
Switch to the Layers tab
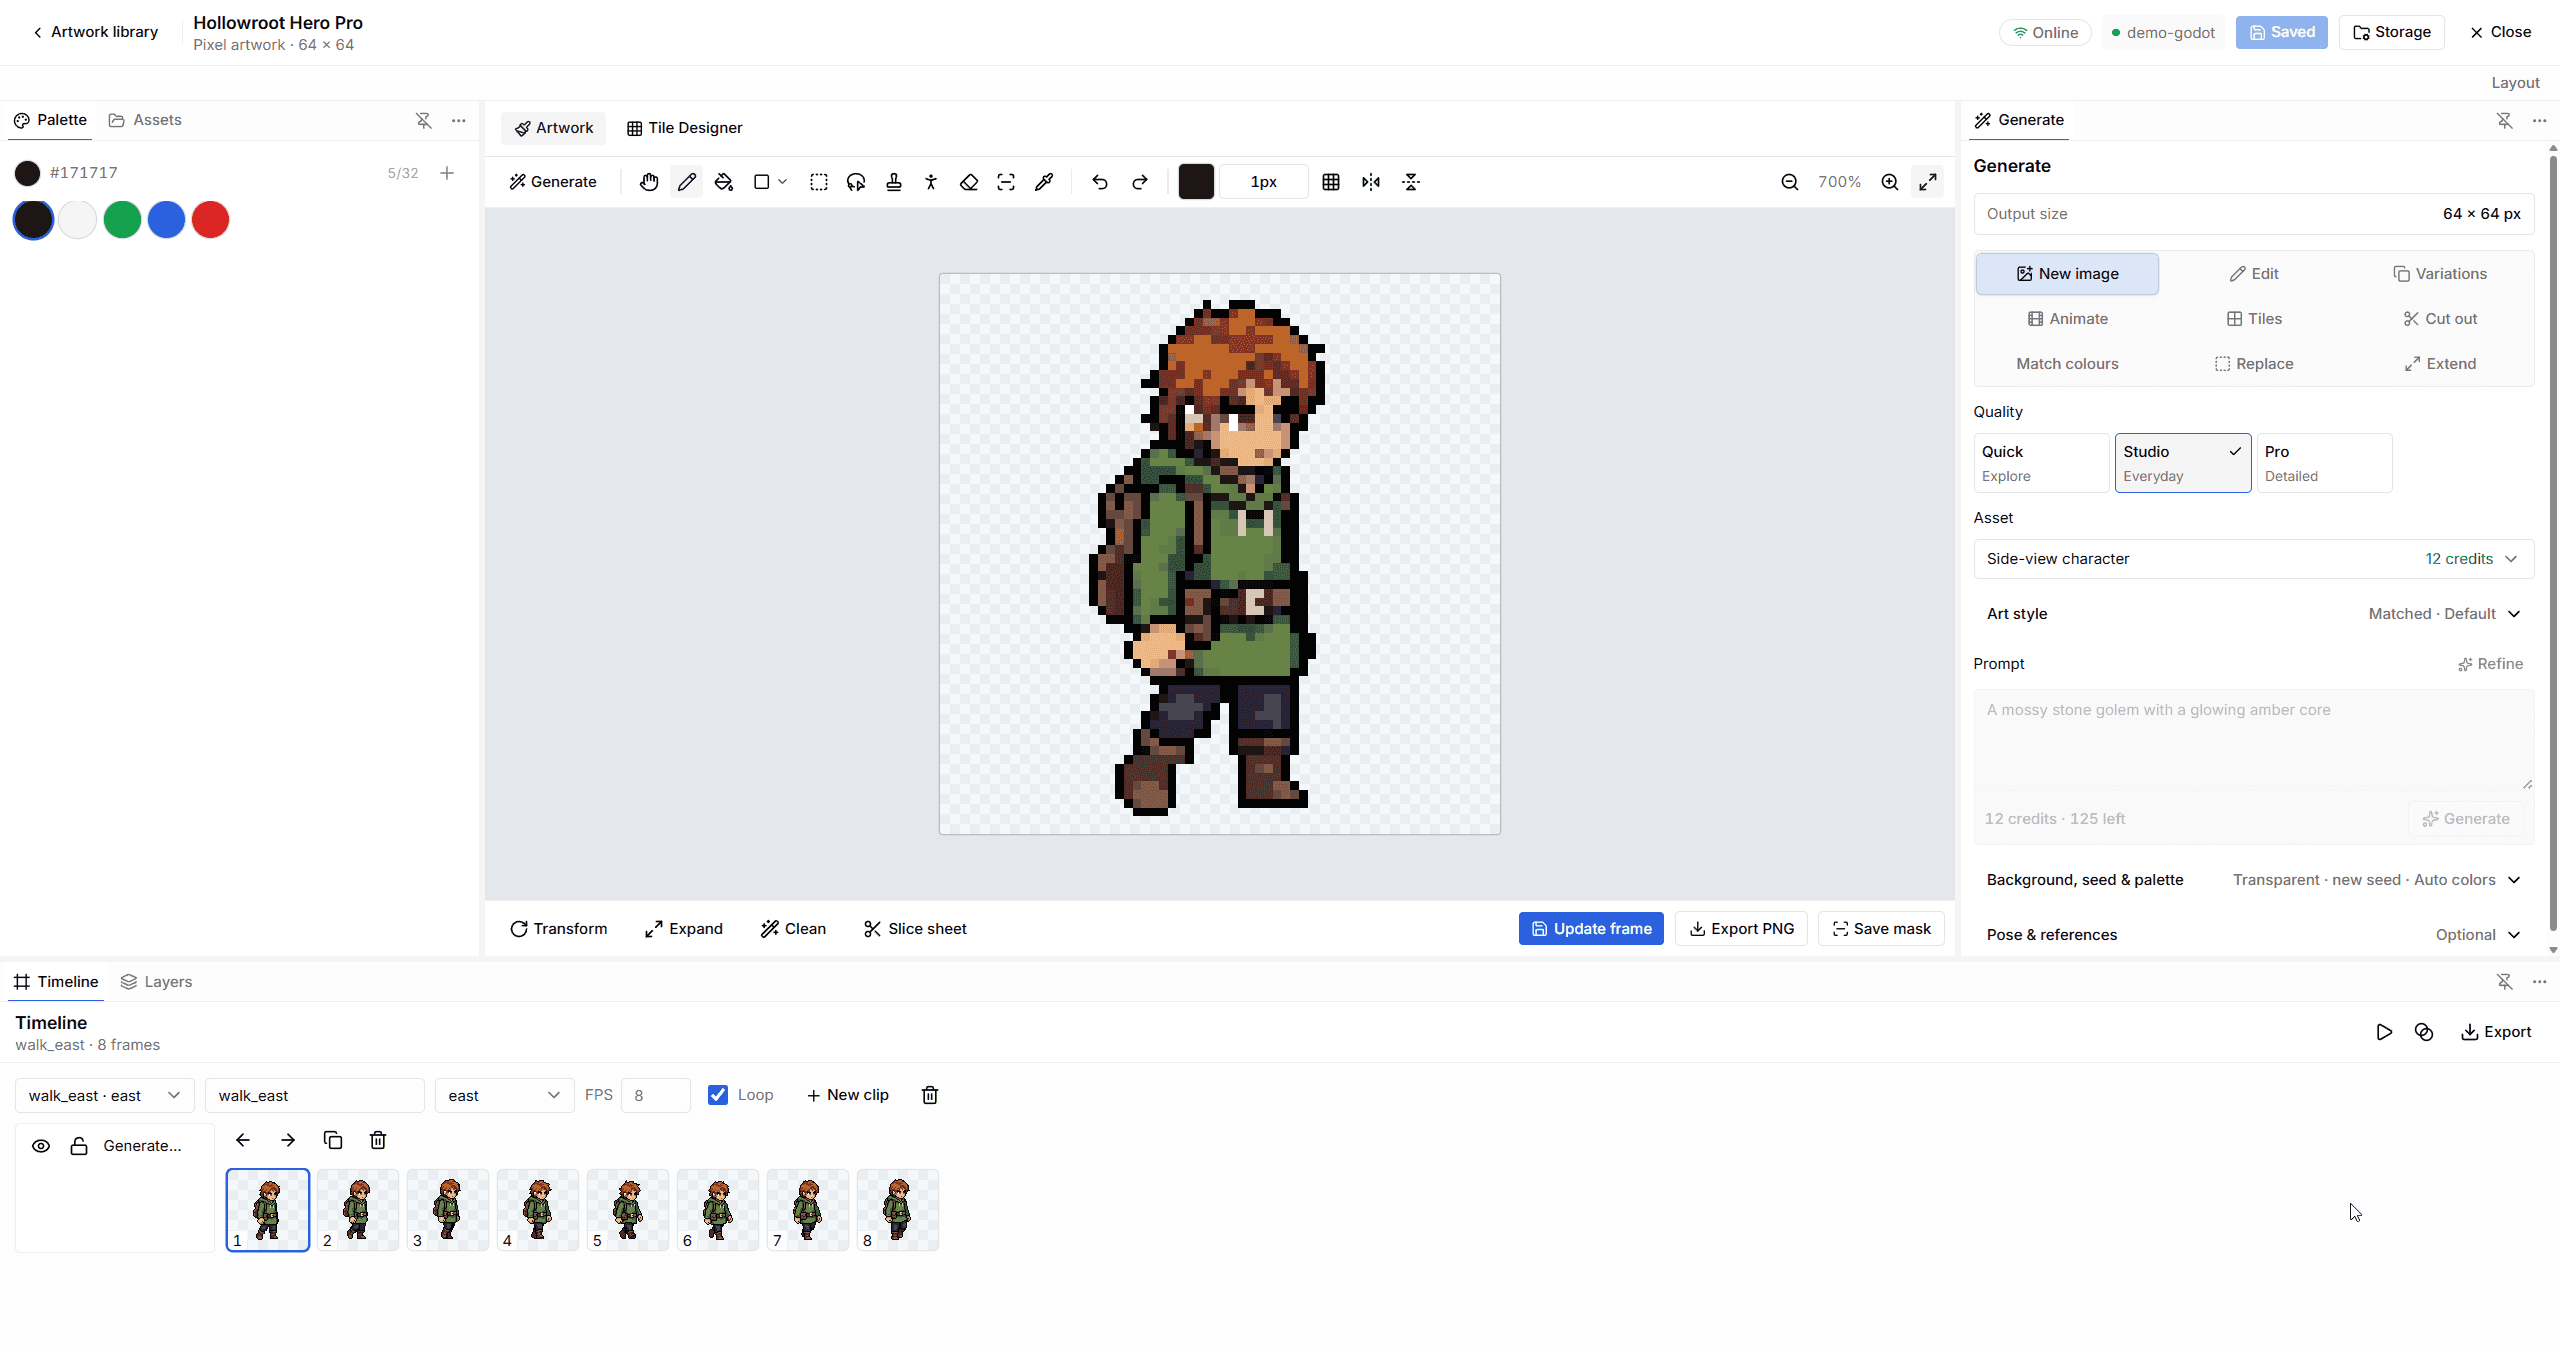[156, 982]
